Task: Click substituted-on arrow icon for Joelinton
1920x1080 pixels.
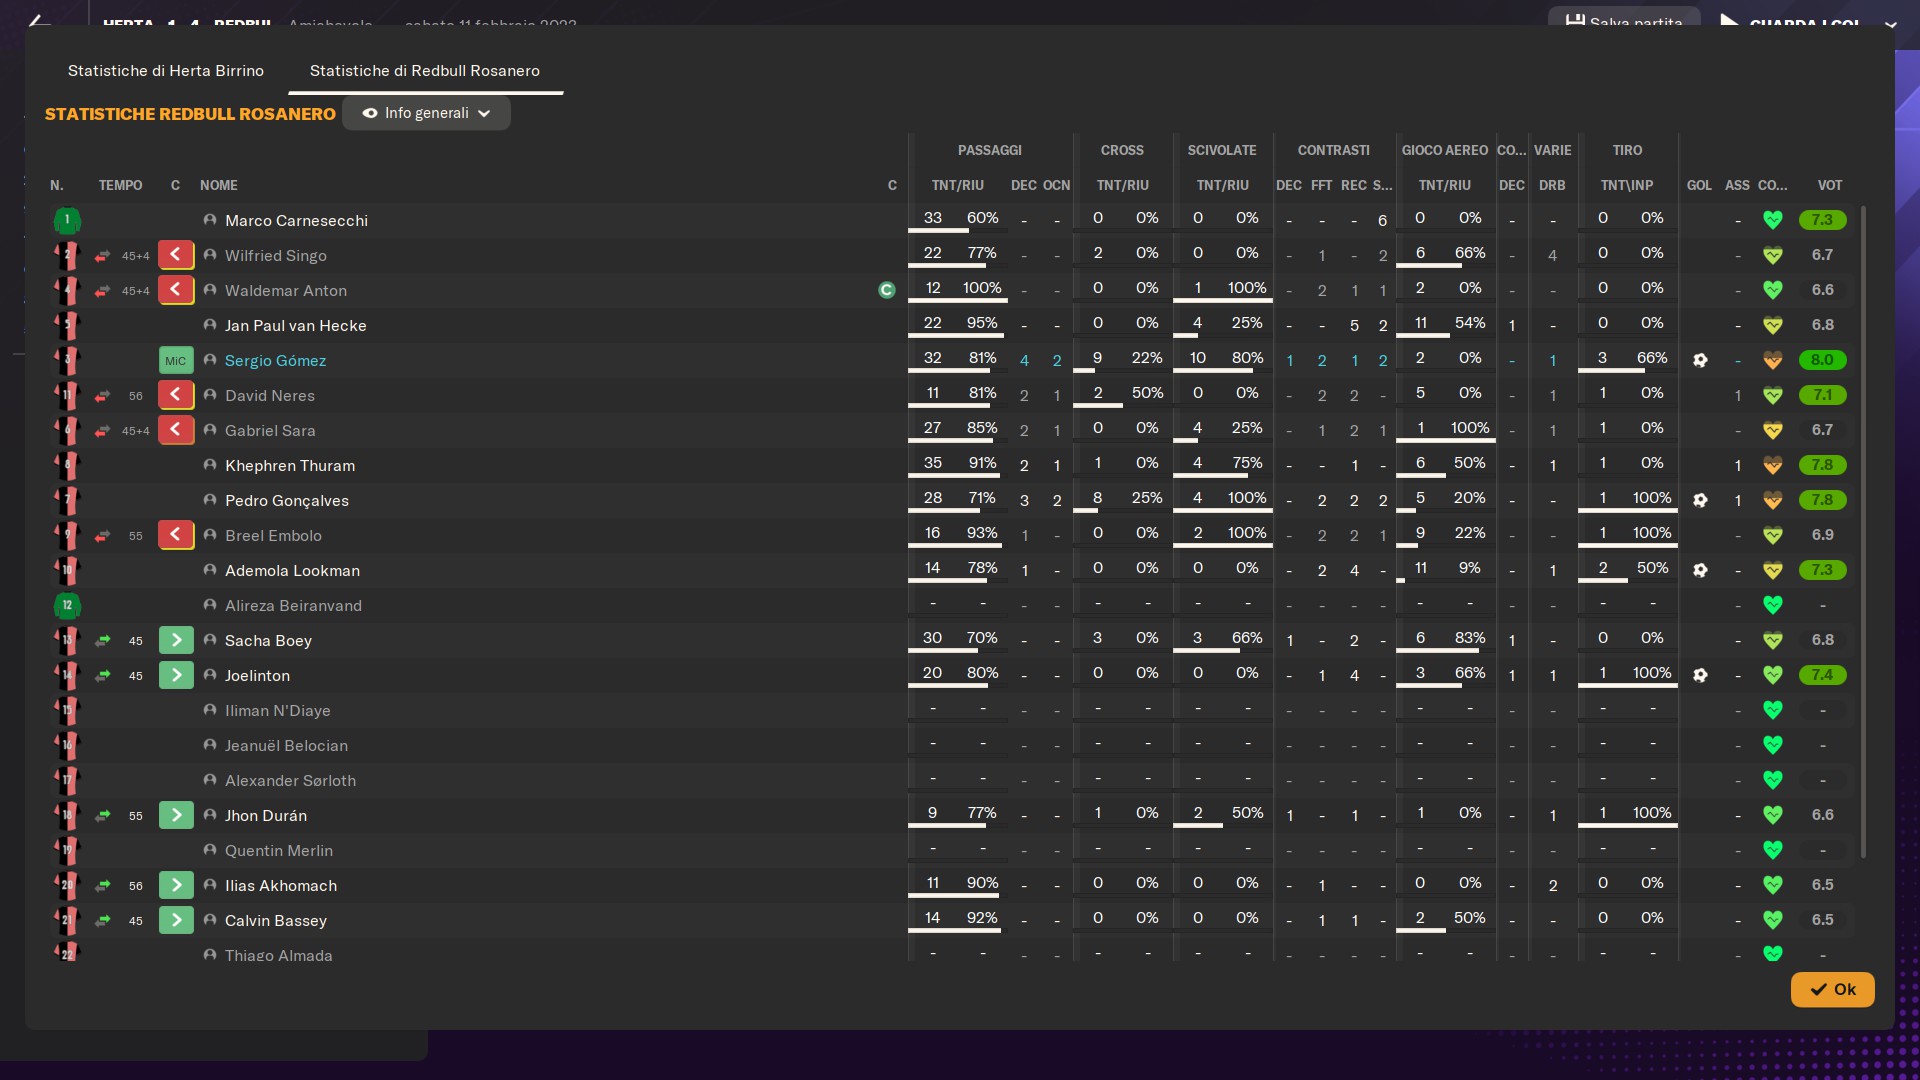Action: coord(176,675)
